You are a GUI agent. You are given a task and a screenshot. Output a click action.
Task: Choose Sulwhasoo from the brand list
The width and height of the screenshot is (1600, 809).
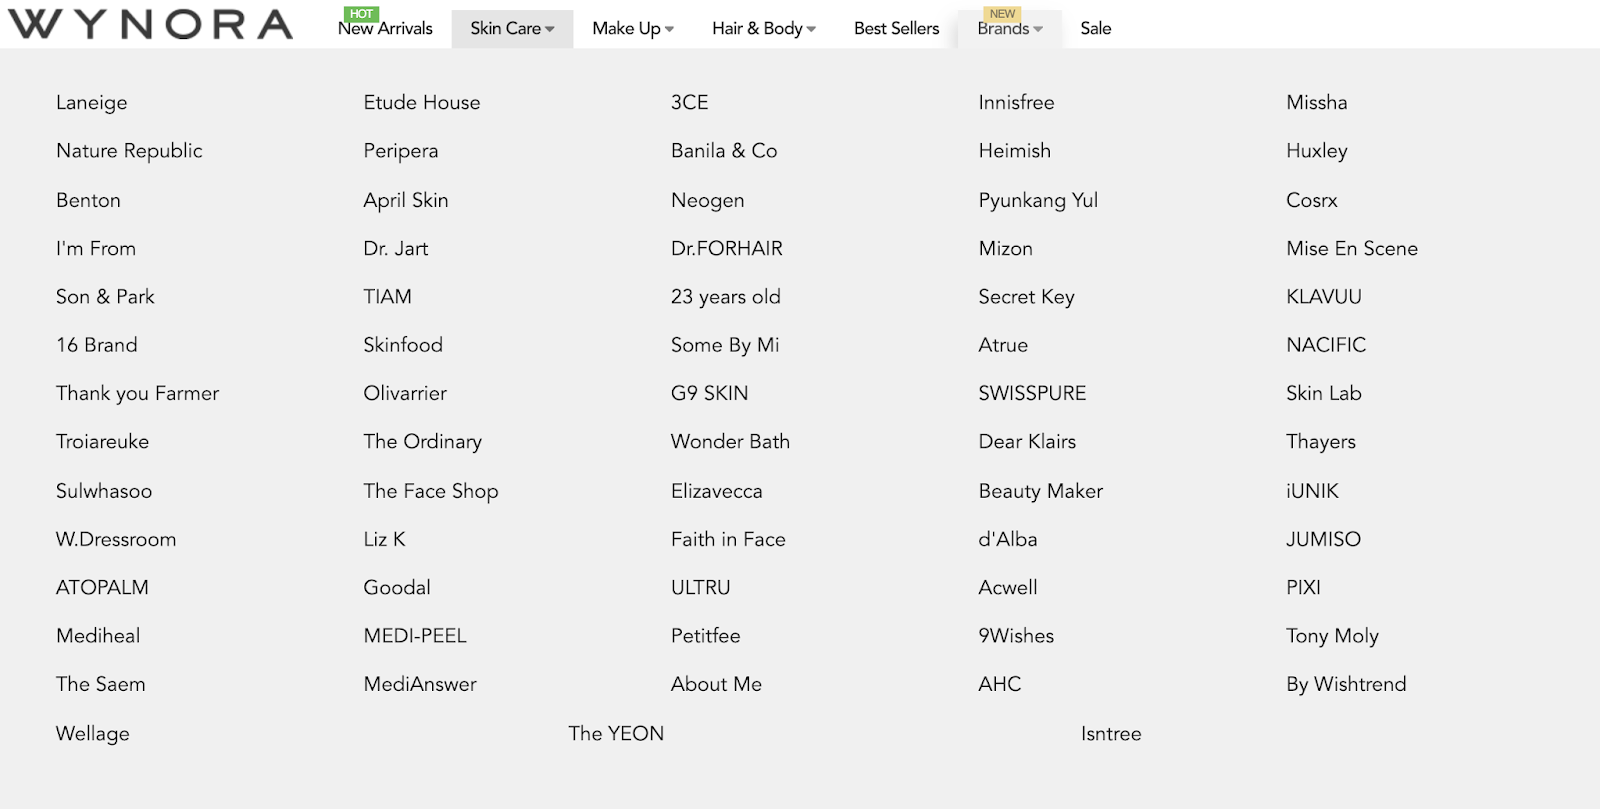click(104, 491)
